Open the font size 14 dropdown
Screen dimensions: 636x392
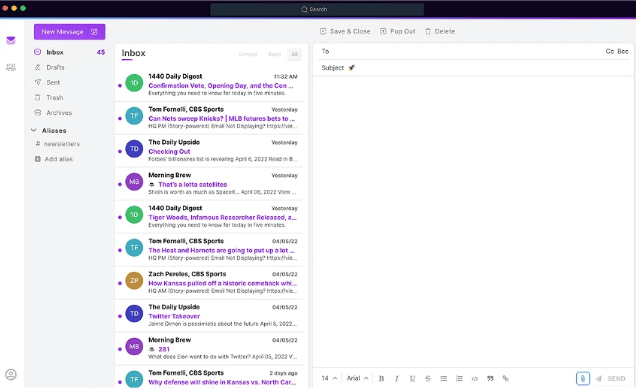(x=329, y=378)
